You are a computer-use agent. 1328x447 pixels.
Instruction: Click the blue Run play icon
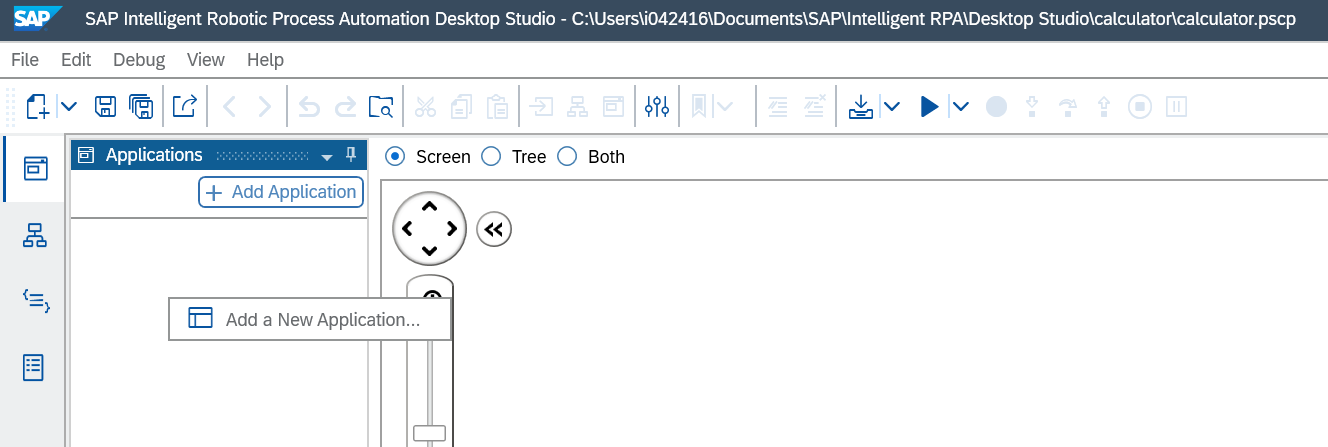[x=929, y=106]
